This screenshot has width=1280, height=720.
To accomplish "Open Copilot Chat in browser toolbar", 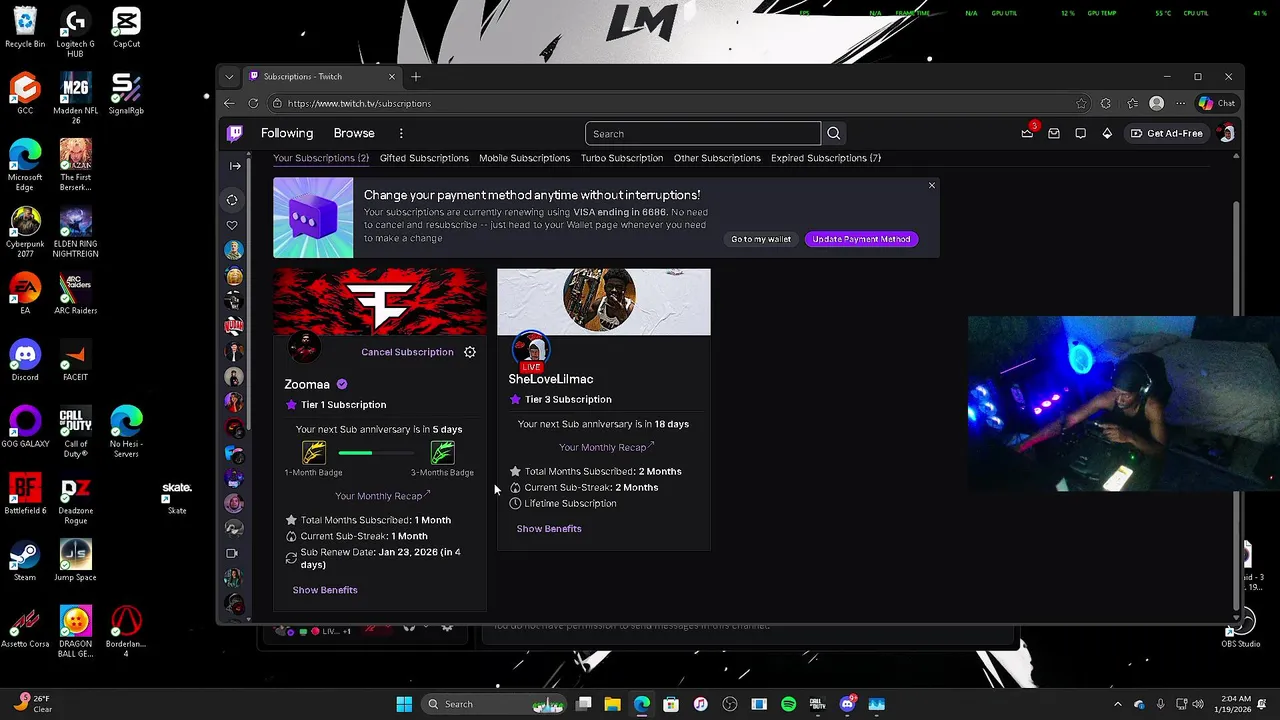I will (1217, 103).
